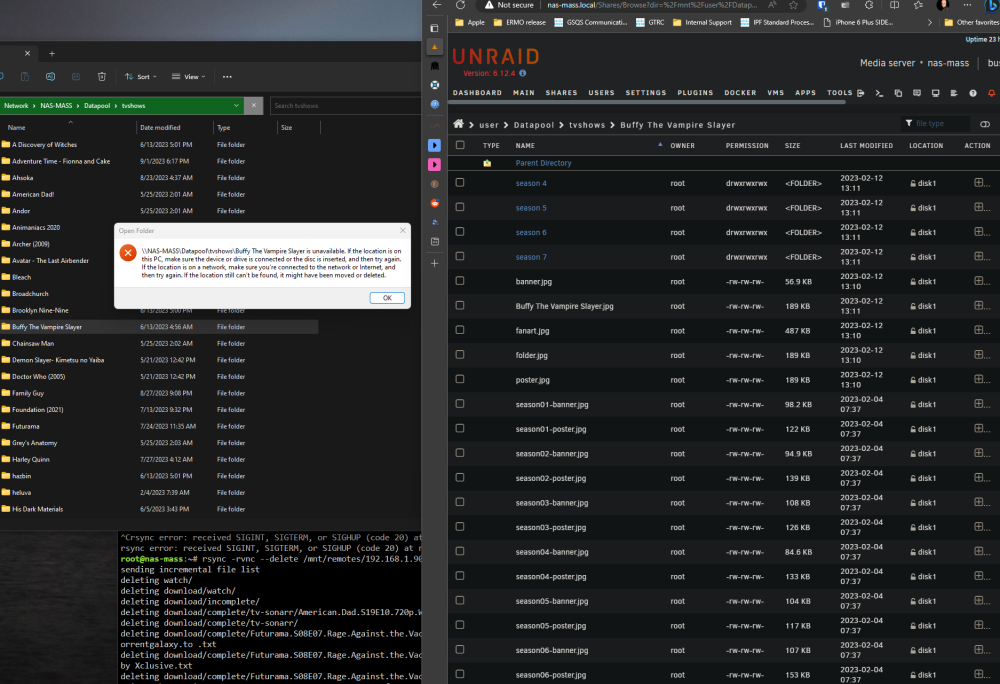The height and width of the screenshot is (684, 1000).
Task: Open the Sort dropdown in Explorer
Action: point(141,76)
